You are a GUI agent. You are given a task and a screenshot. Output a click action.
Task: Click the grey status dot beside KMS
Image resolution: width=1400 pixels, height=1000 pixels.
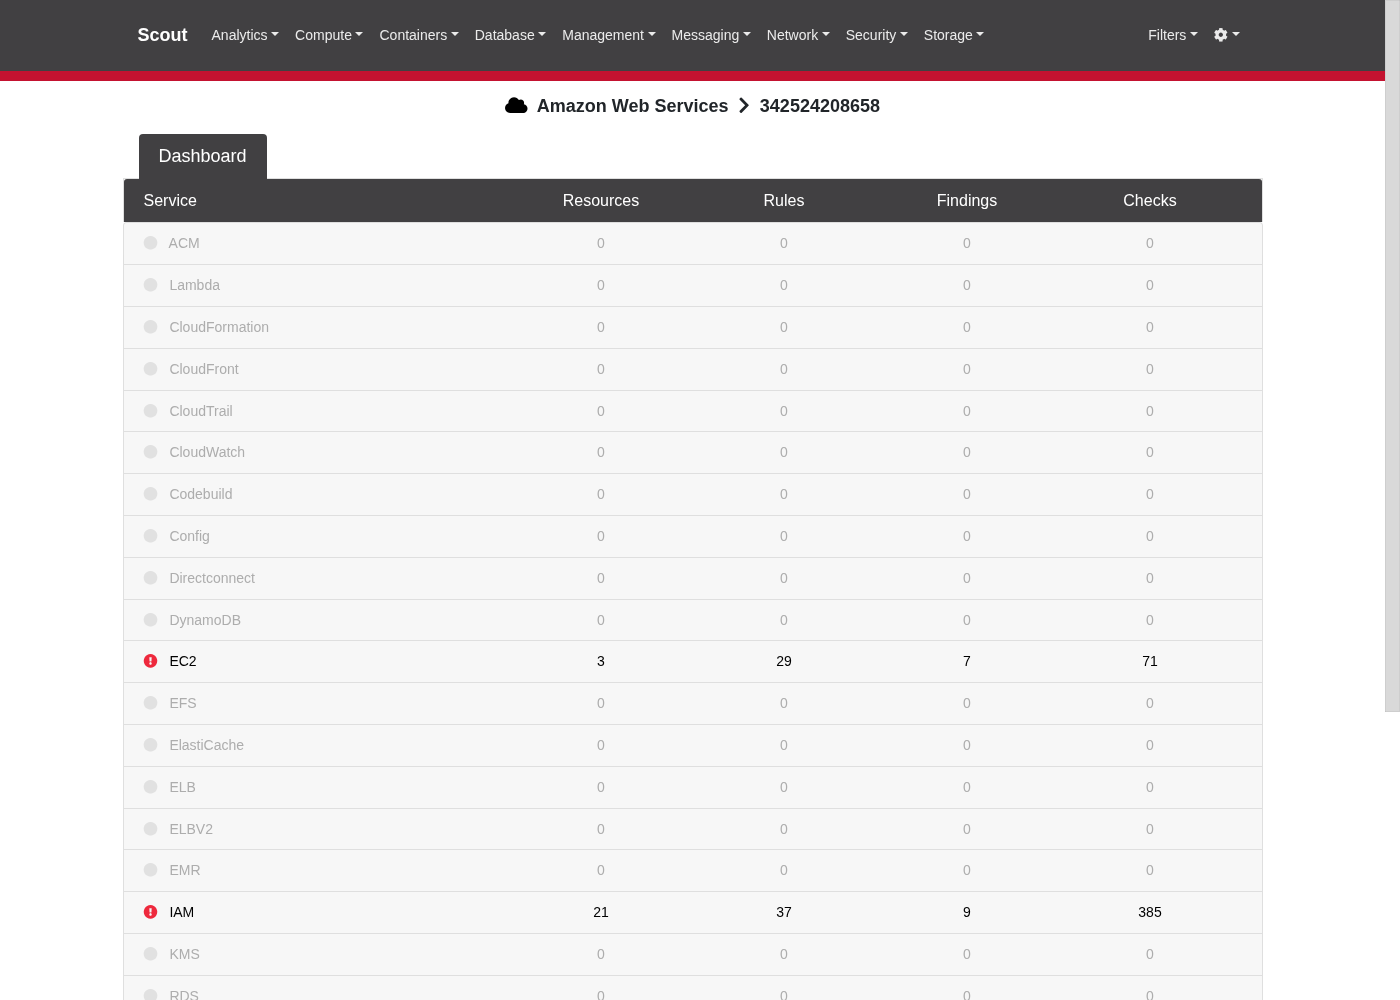click(x=150, y=954)
